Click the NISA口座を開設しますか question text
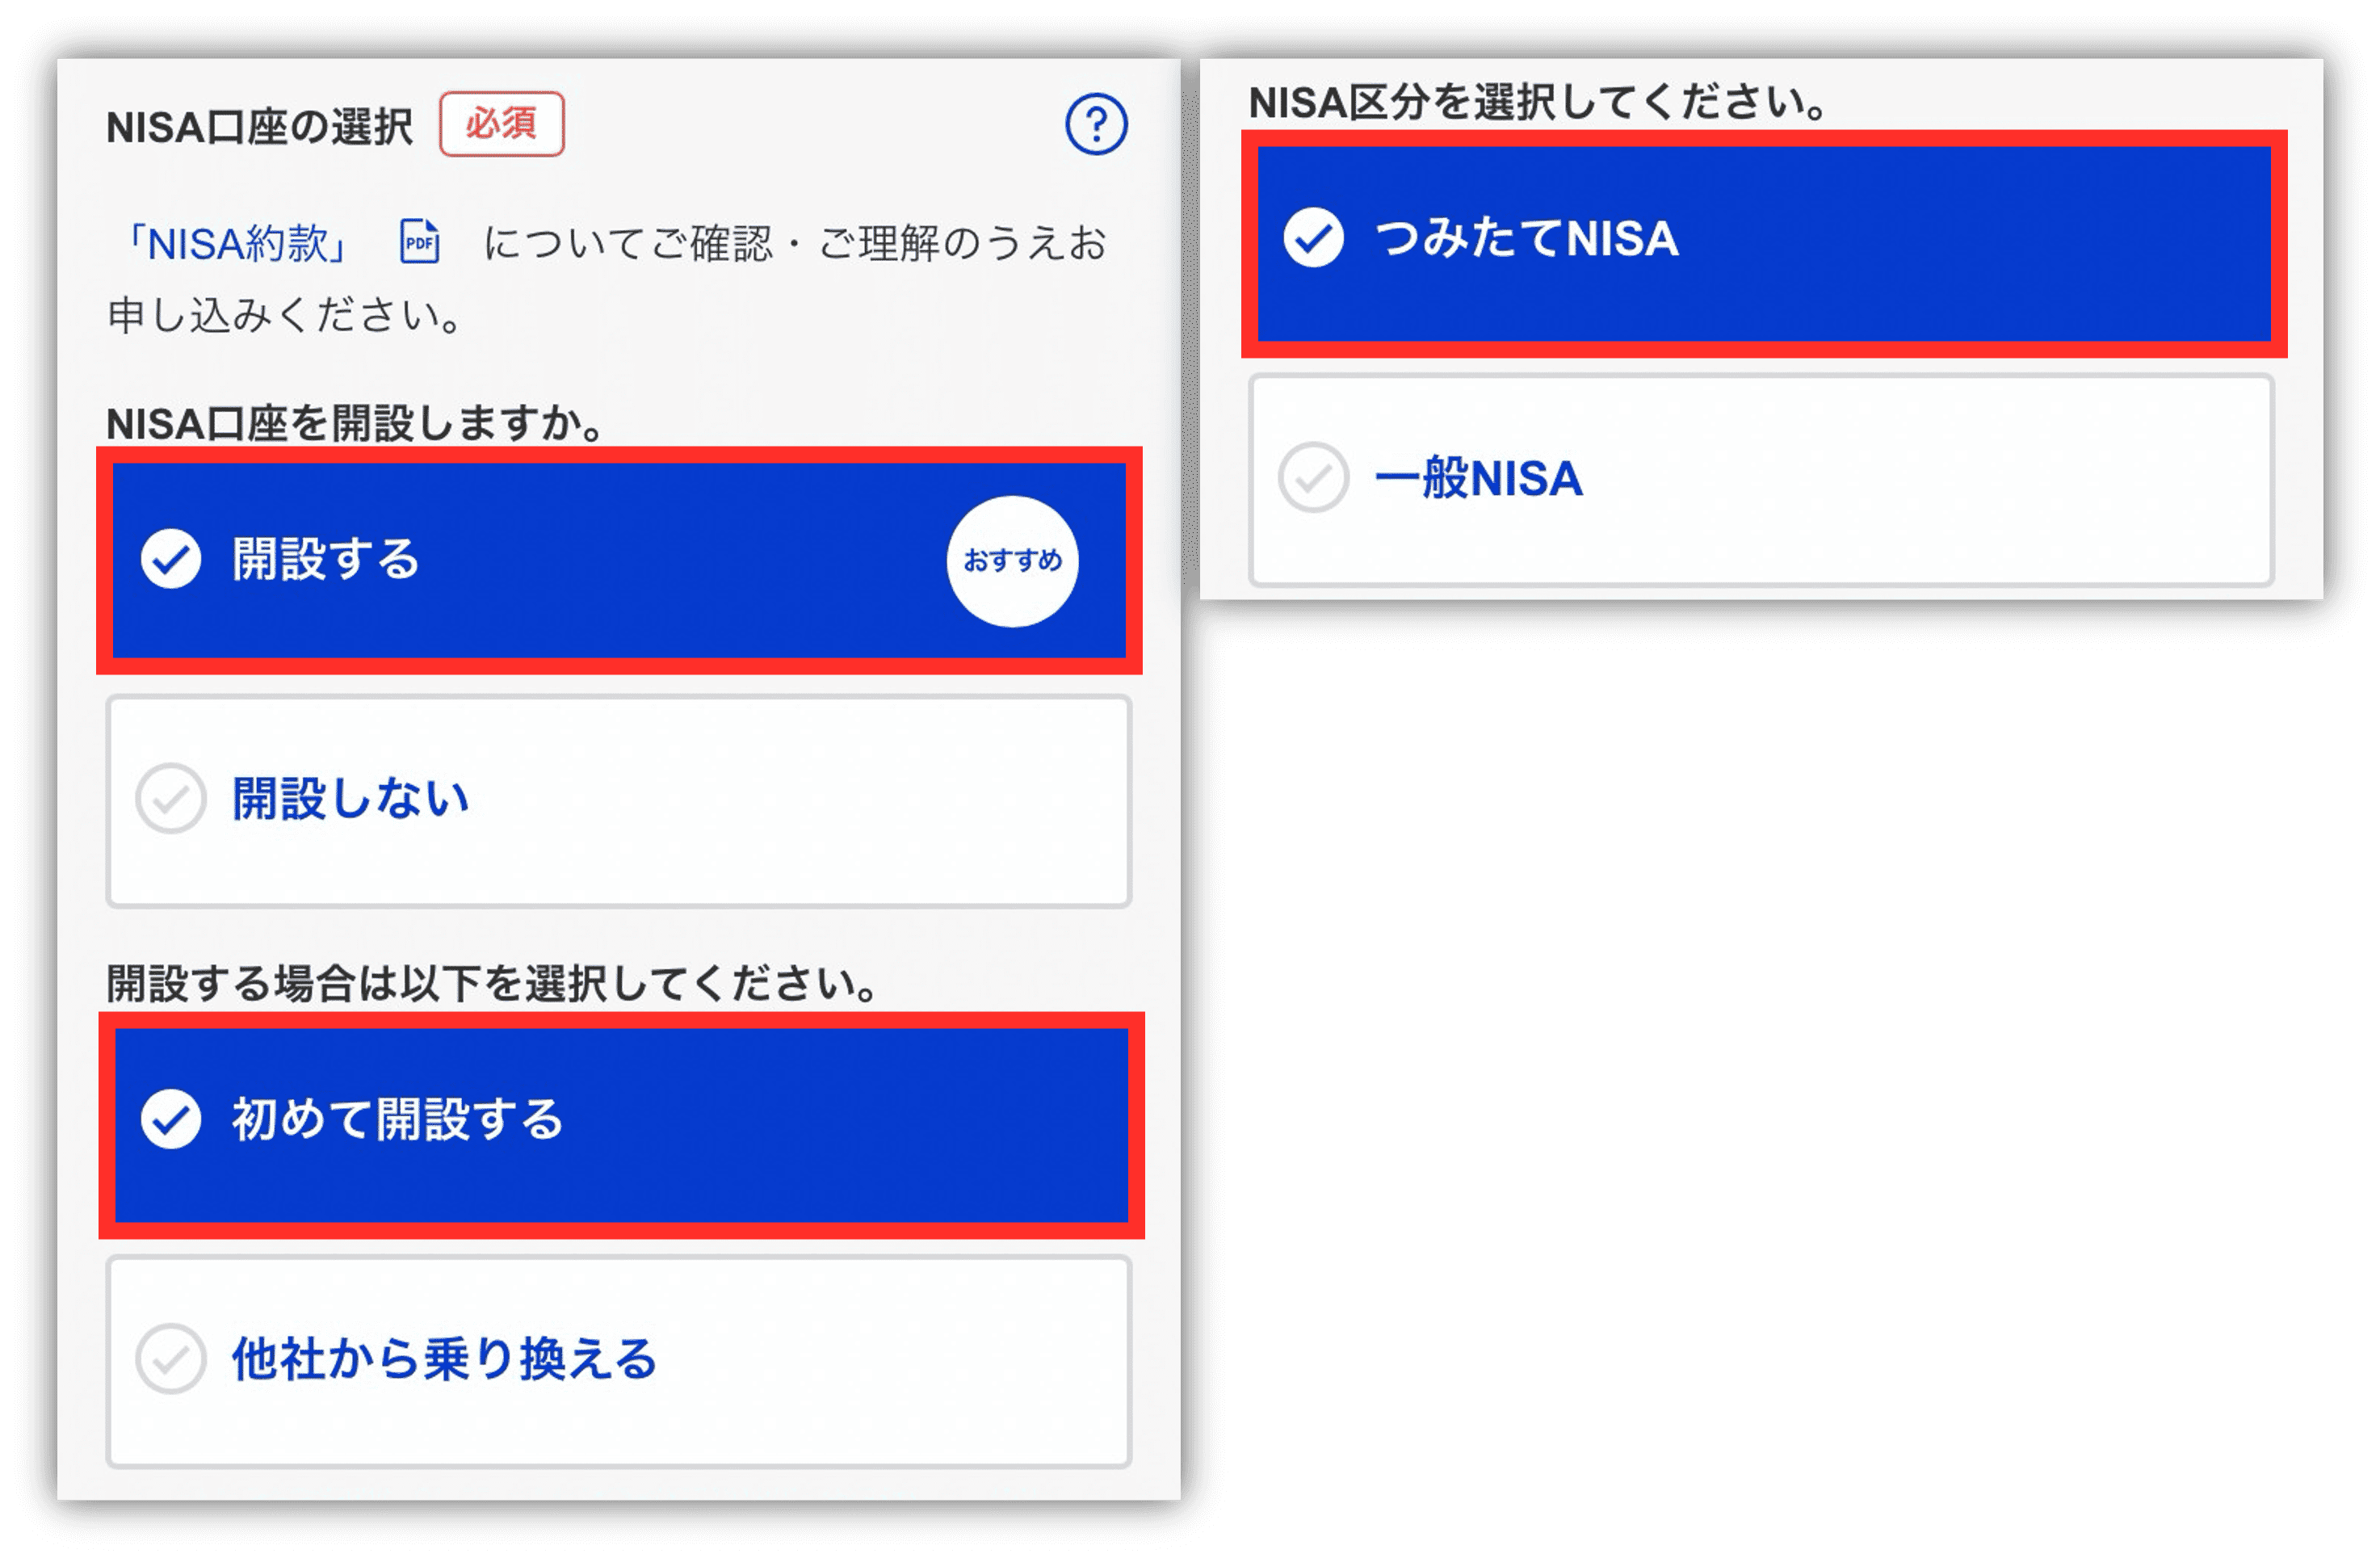Image resolution: width=2380 pixels, height=1558 pixels. (x=355, y=424)
